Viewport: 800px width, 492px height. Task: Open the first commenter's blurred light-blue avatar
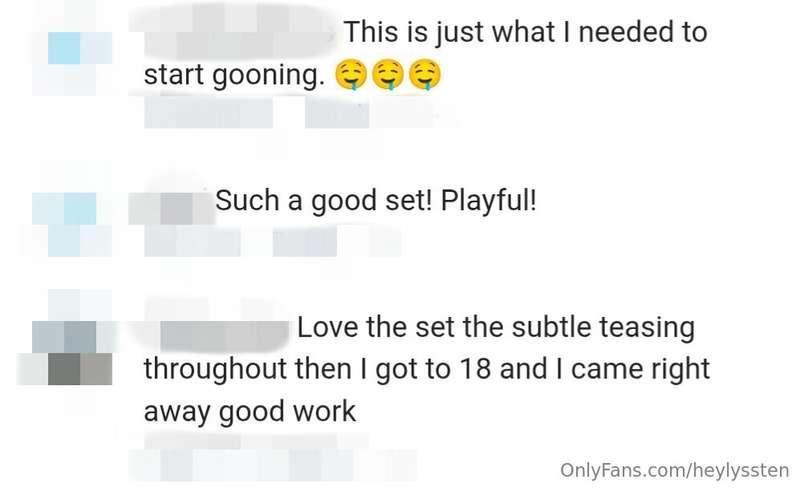pyautogui.click(x=72, y=56)
